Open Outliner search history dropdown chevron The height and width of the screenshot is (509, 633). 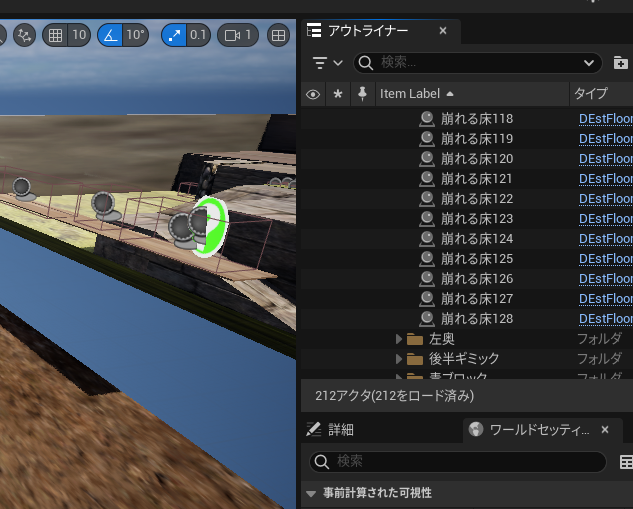pyautogui.click(x=589, y=63)
